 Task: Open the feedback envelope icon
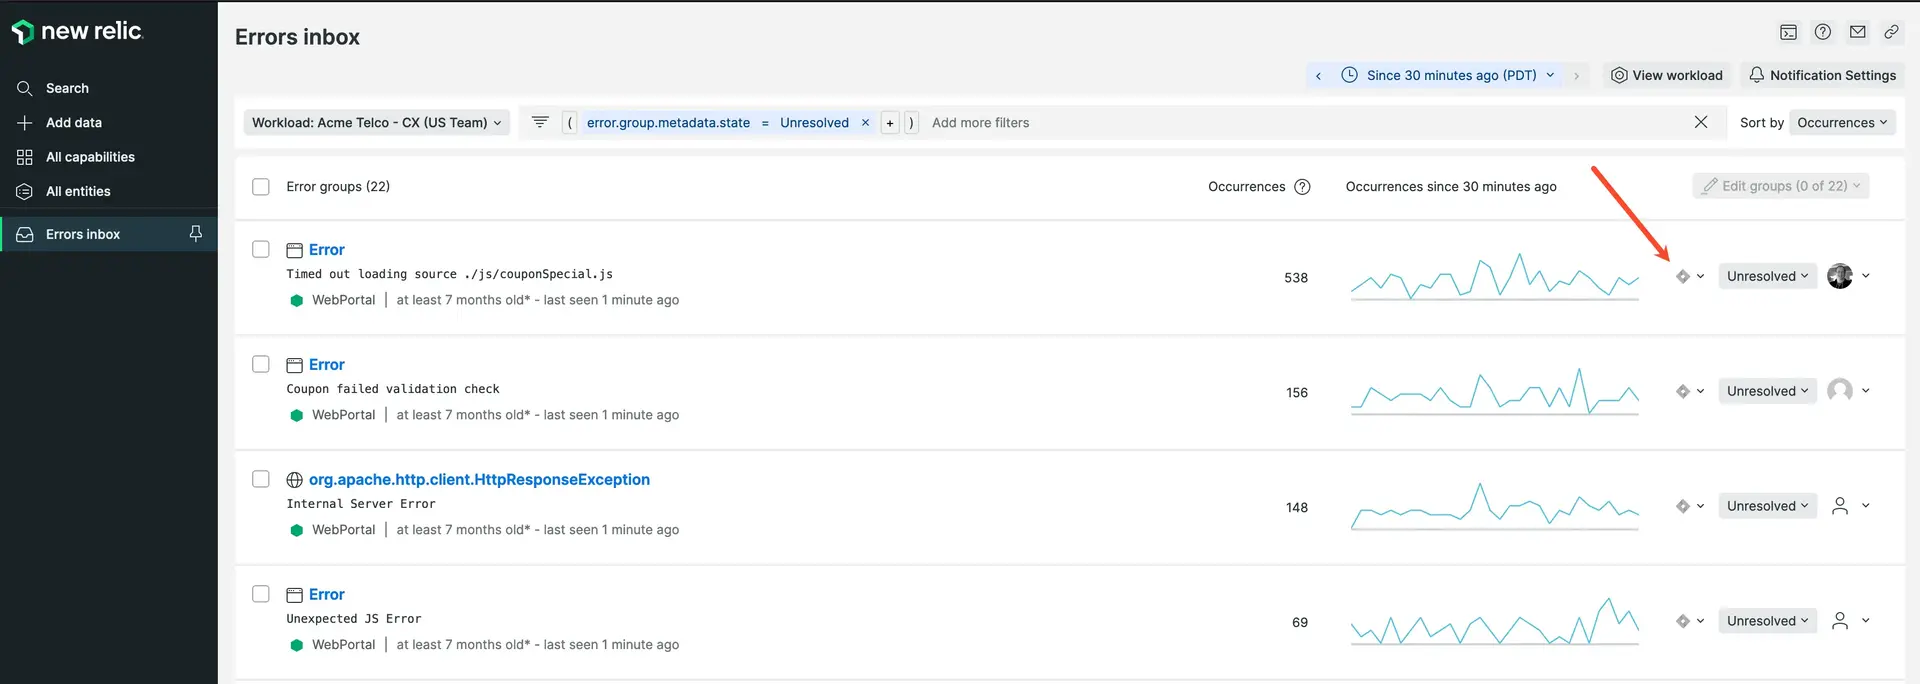click(1857, 32)
